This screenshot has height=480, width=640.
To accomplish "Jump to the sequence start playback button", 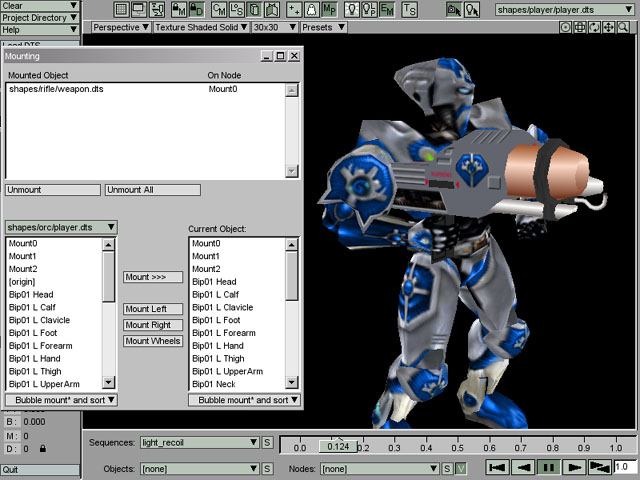I will (497, 467).
